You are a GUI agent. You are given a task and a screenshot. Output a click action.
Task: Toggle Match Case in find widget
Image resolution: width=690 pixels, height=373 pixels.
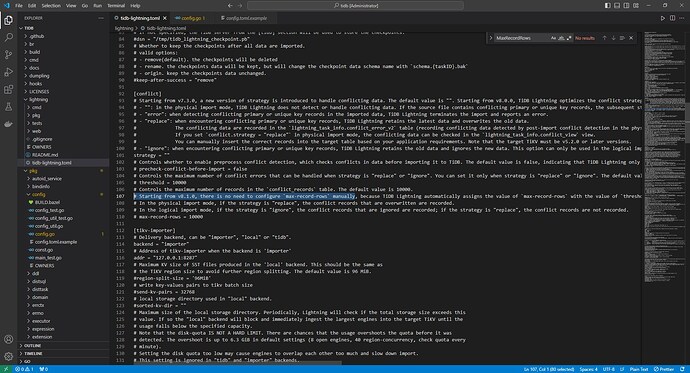pyautogui.click(x=553, y=38)
